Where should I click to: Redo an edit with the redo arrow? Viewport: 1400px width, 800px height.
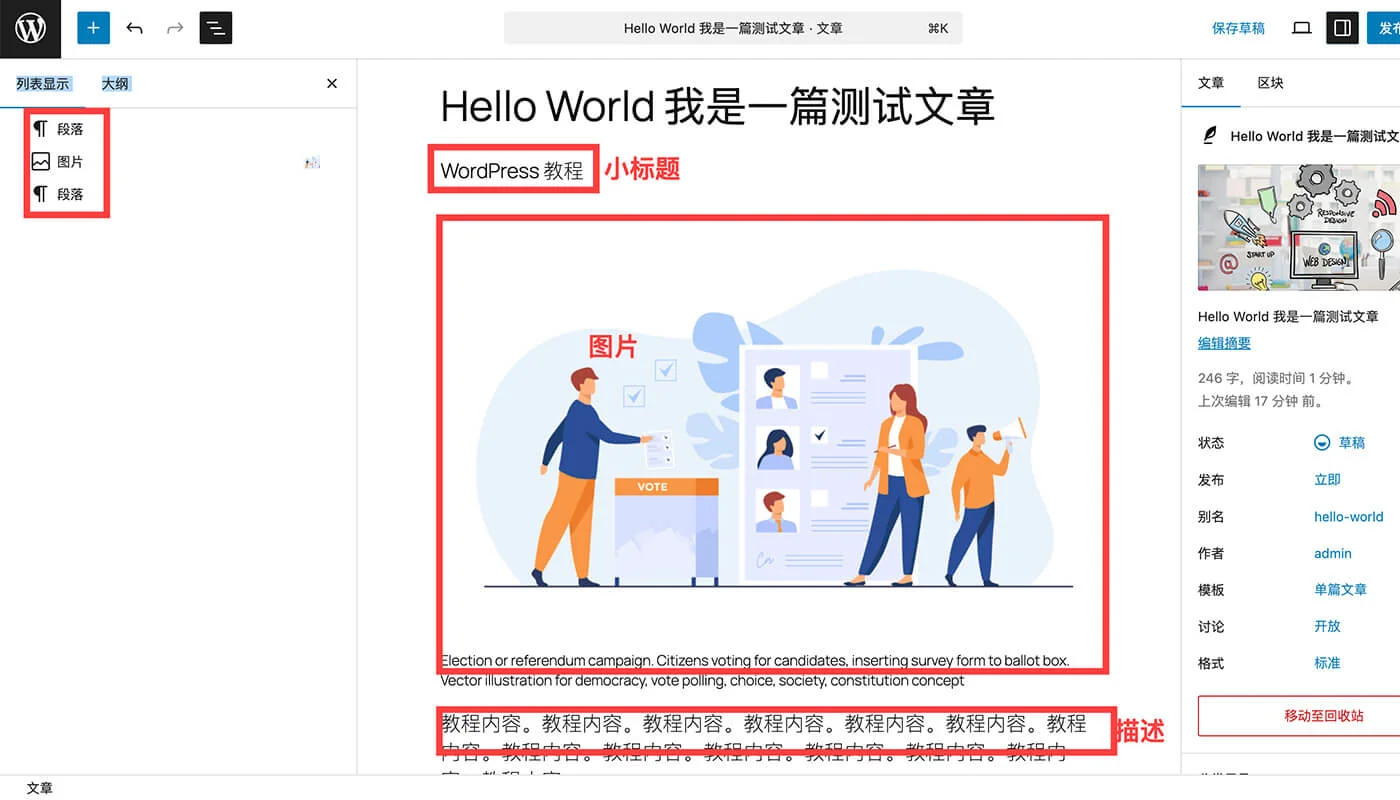(174, 28)
